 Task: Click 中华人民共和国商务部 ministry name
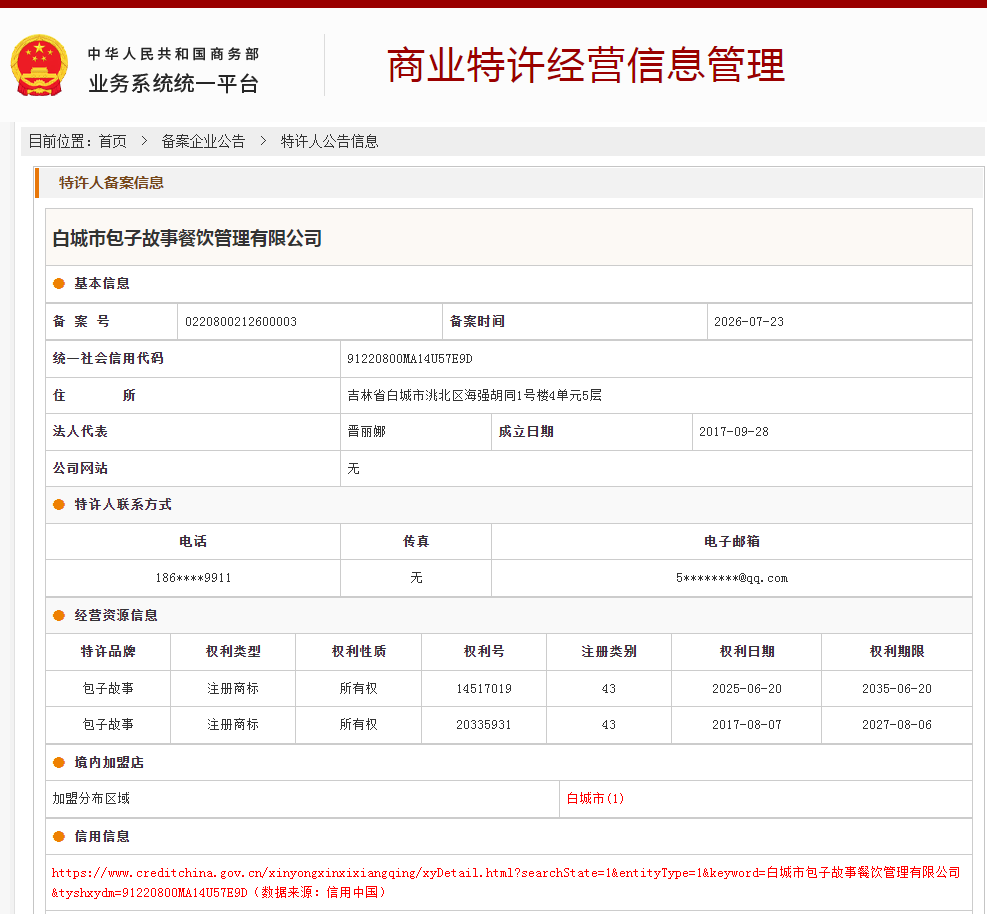[x=173, y=54]
